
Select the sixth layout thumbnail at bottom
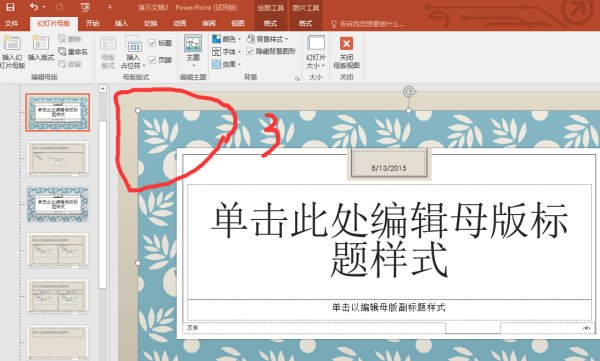click(58, 343)
